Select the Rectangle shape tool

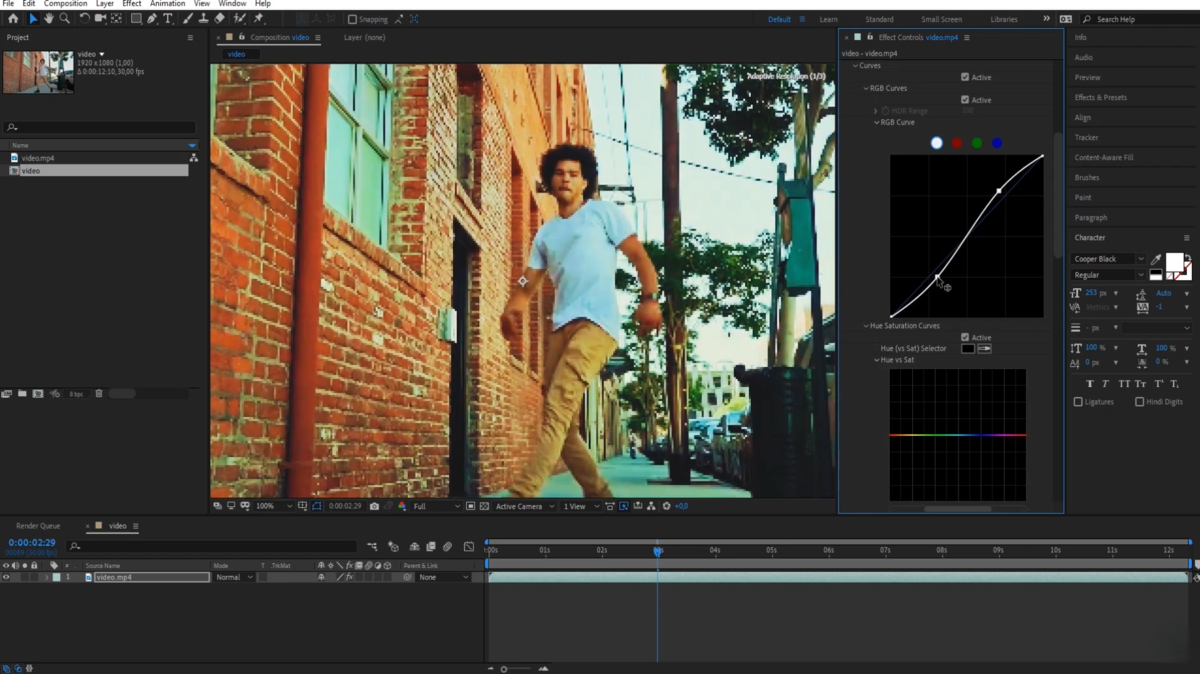[x=136, y=19]
